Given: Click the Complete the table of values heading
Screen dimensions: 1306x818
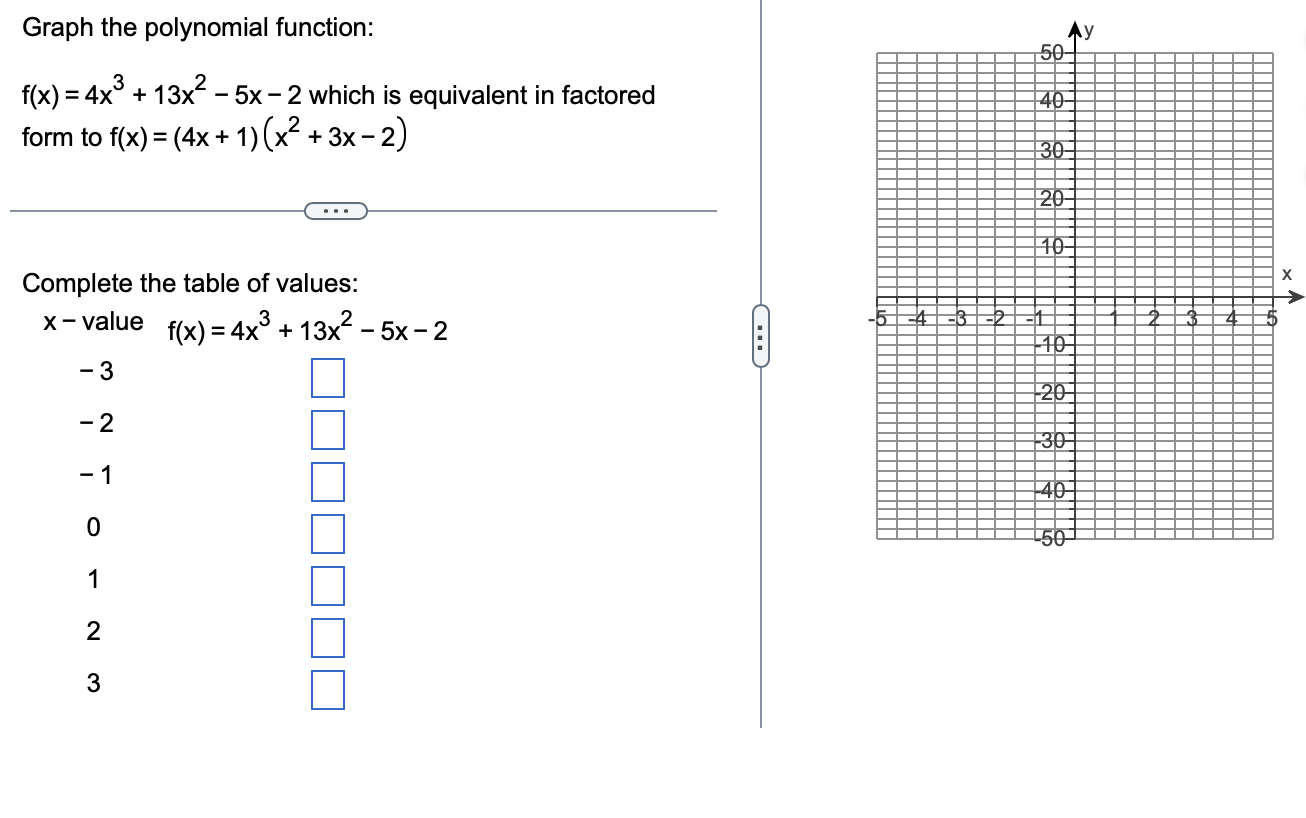Looking at the screenshot, I should tap(191, 283).
